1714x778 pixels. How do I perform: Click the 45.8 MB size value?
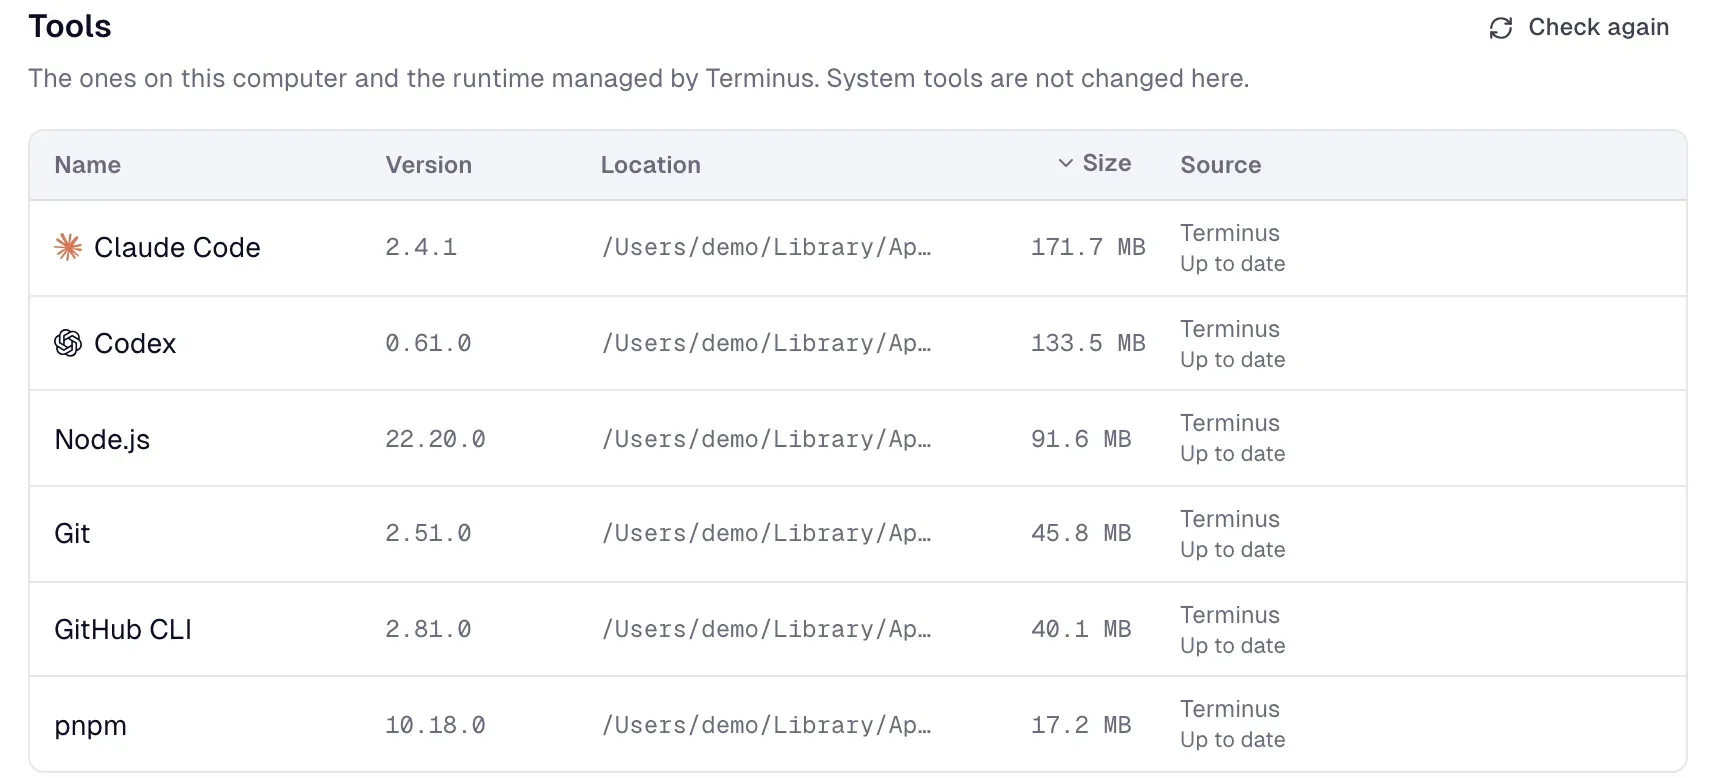[1081, 533]
